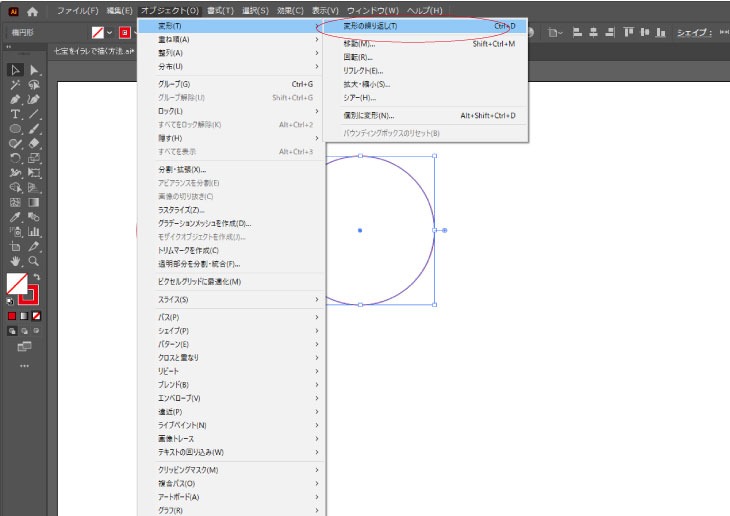Select the Selection tool (black arrow)
This screenshot has width=730, height=516.
pyautogui.click(x=15, y=70)
